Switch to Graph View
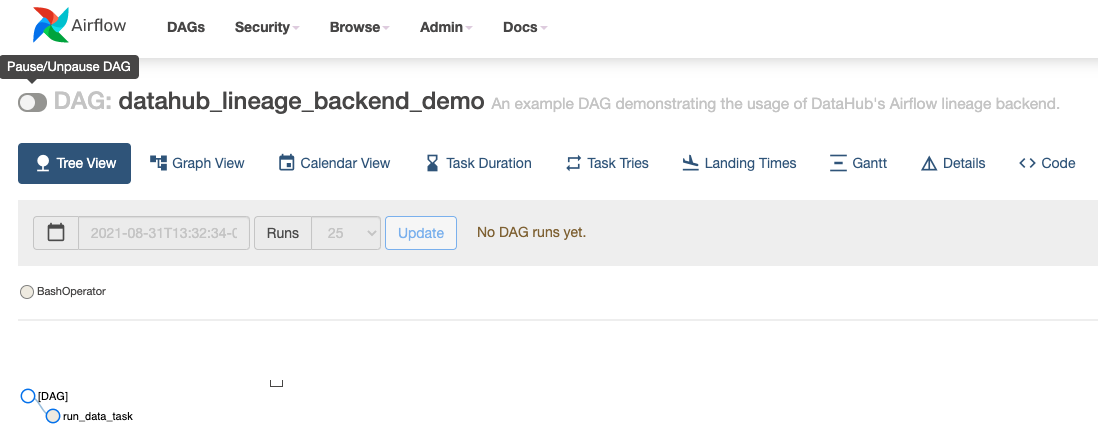Image resolution: width=1098 pixels, height=441 pixels. pyautogui.click(x=197, y=163)
